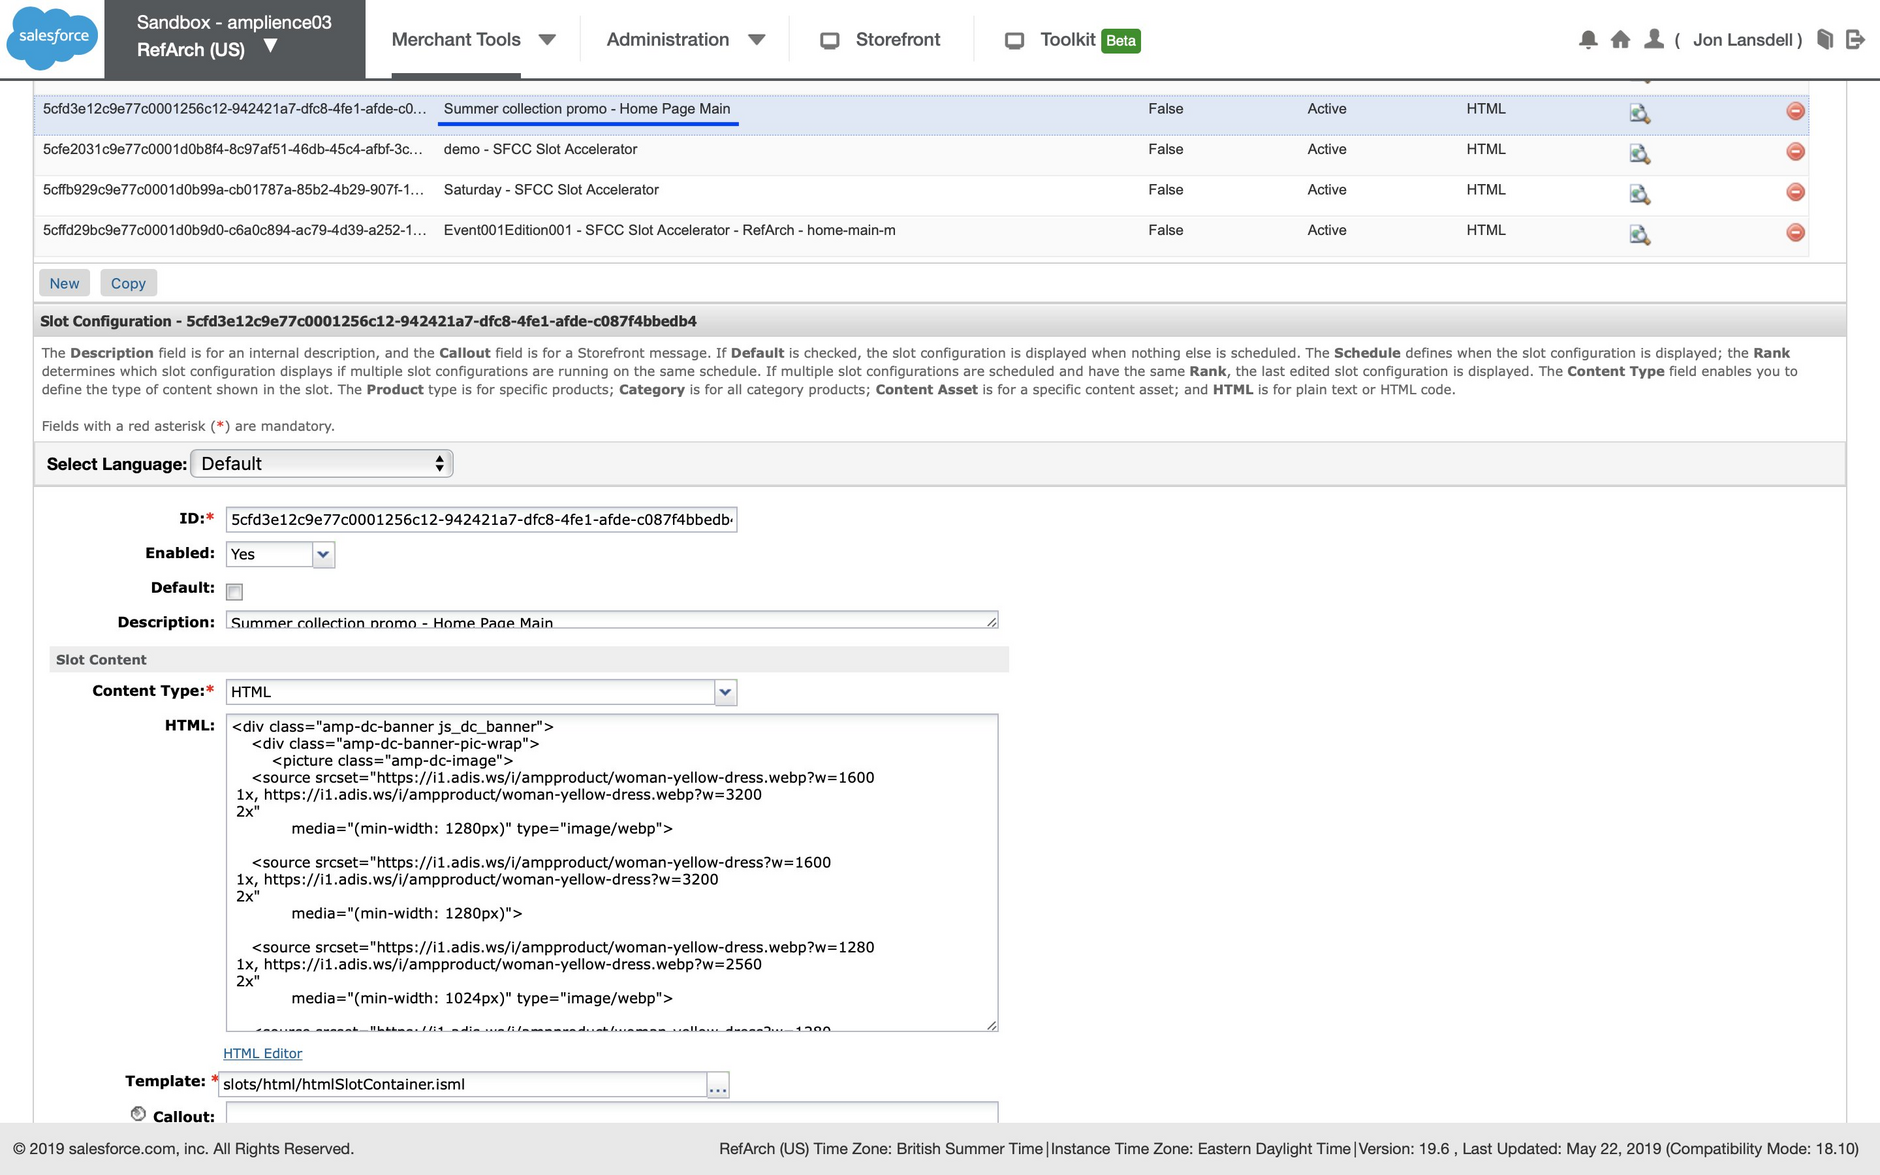Click the Copy button
This screenshot has width=1880, height=1175.
point(128,283)
